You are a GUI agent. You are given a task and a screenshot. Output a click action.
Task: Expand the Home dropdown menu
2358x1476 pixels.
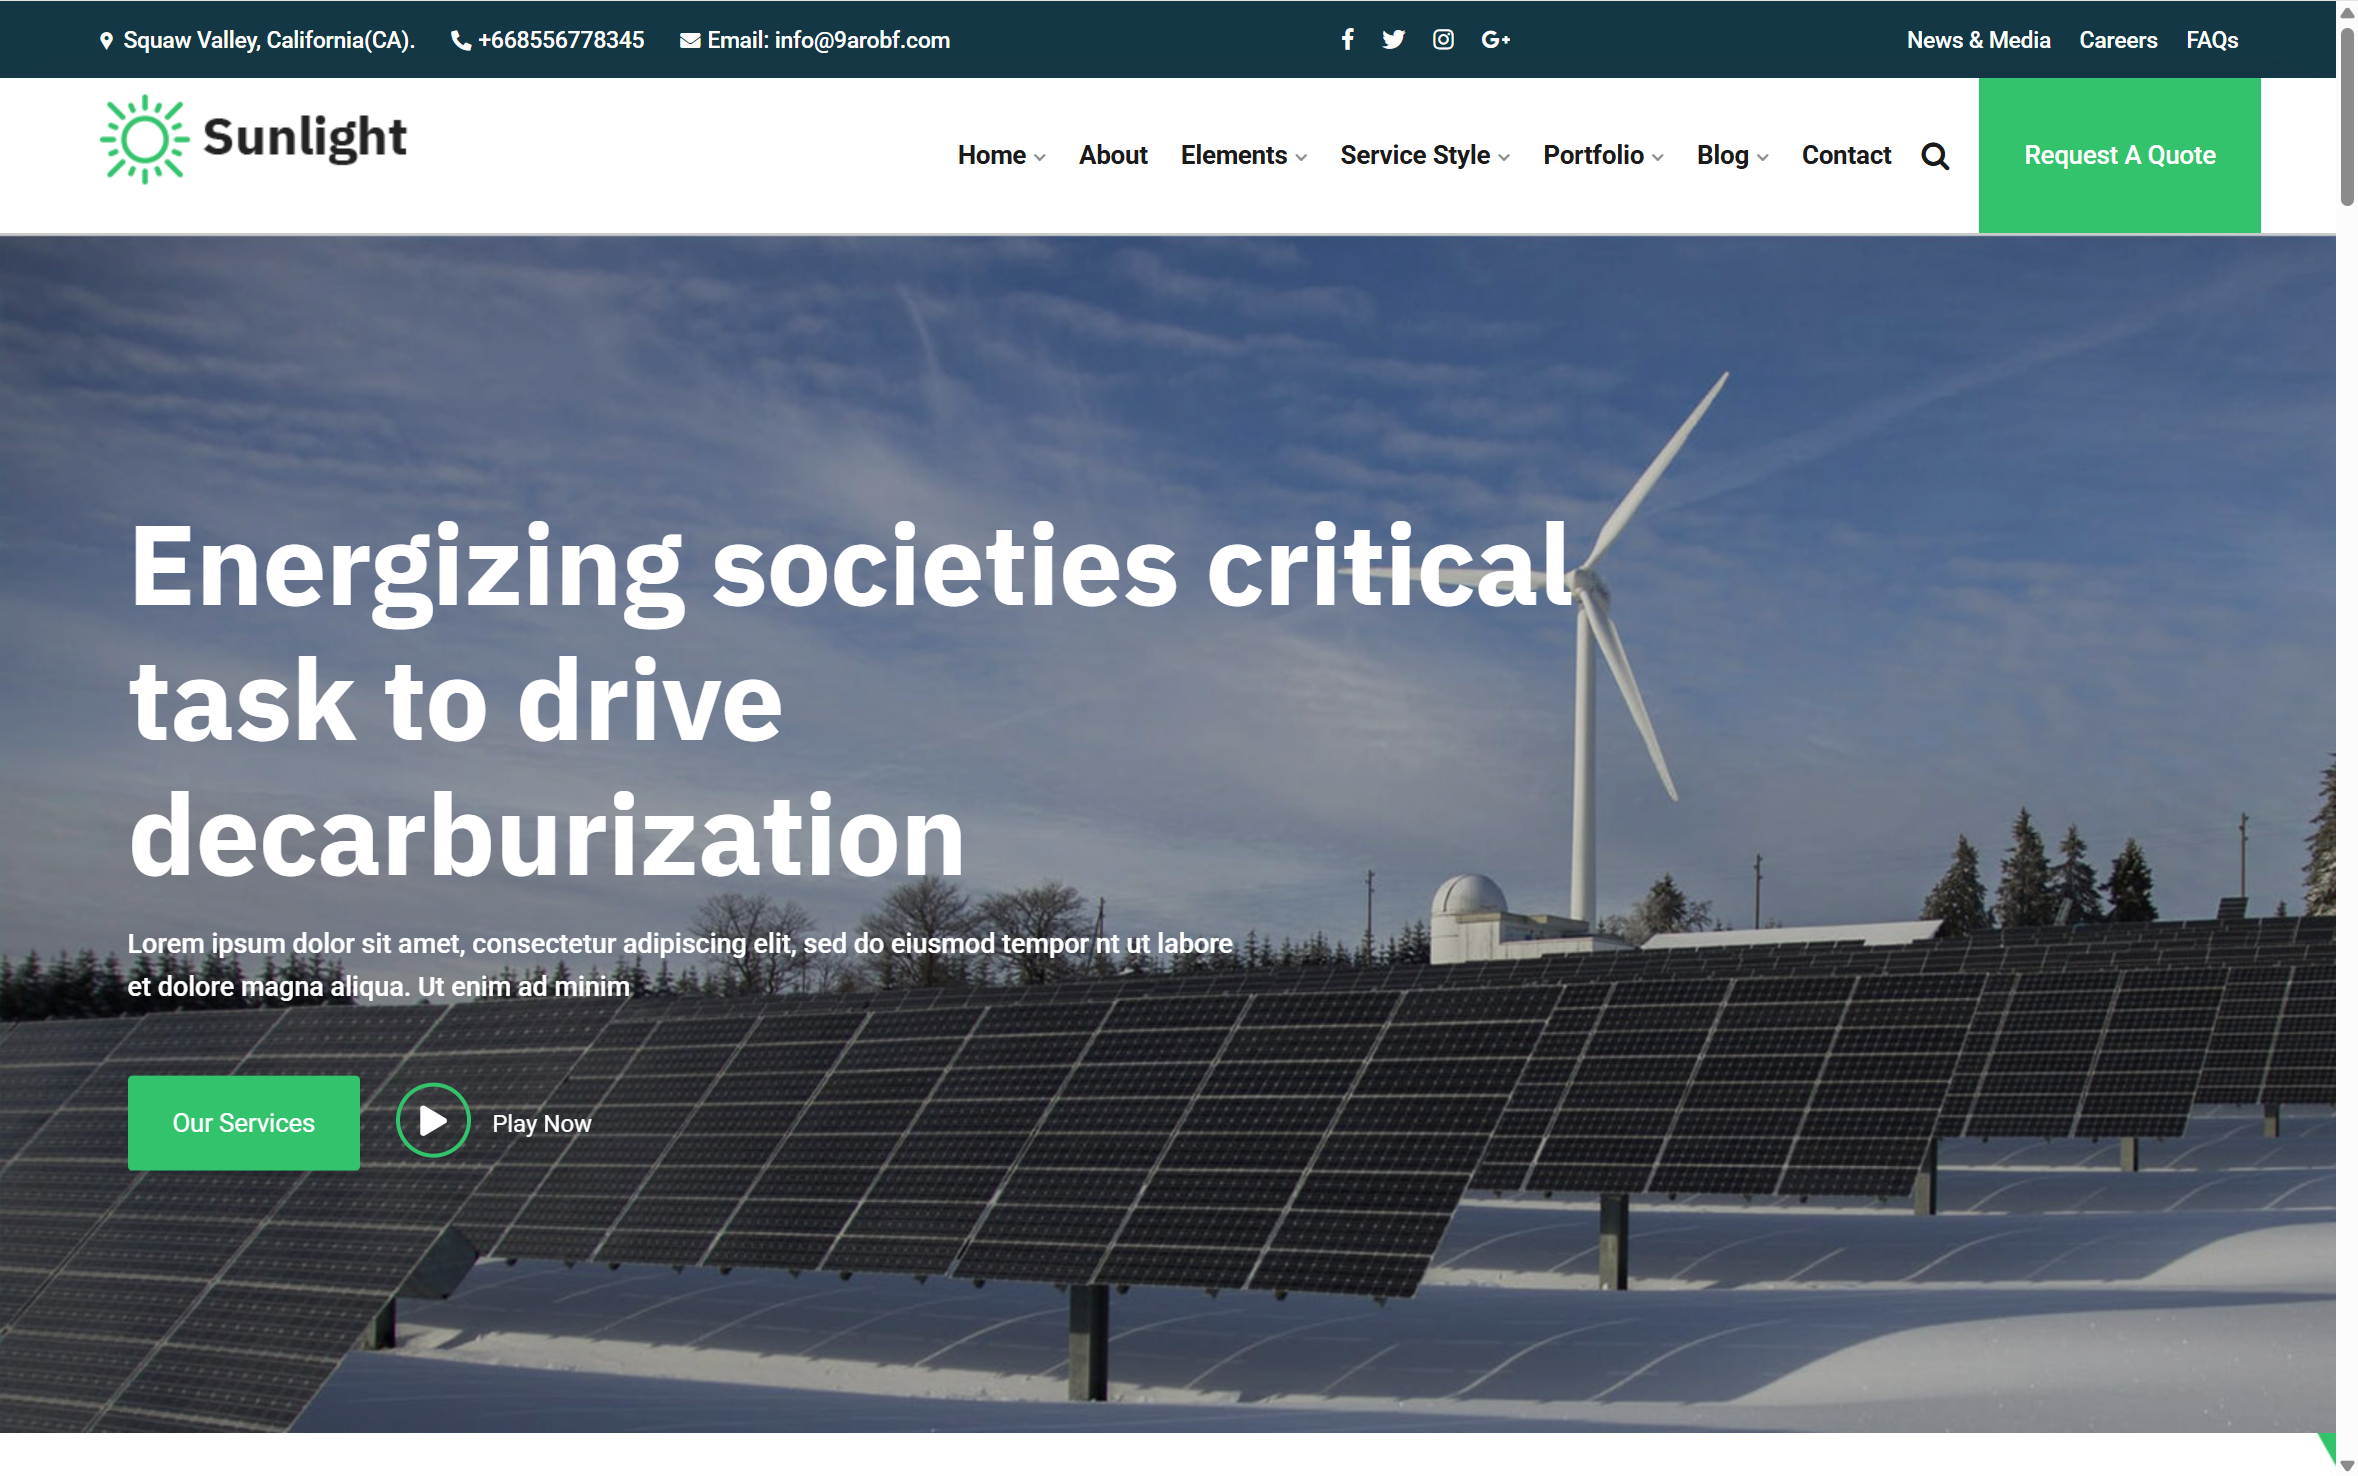(x=1000, y=156)
